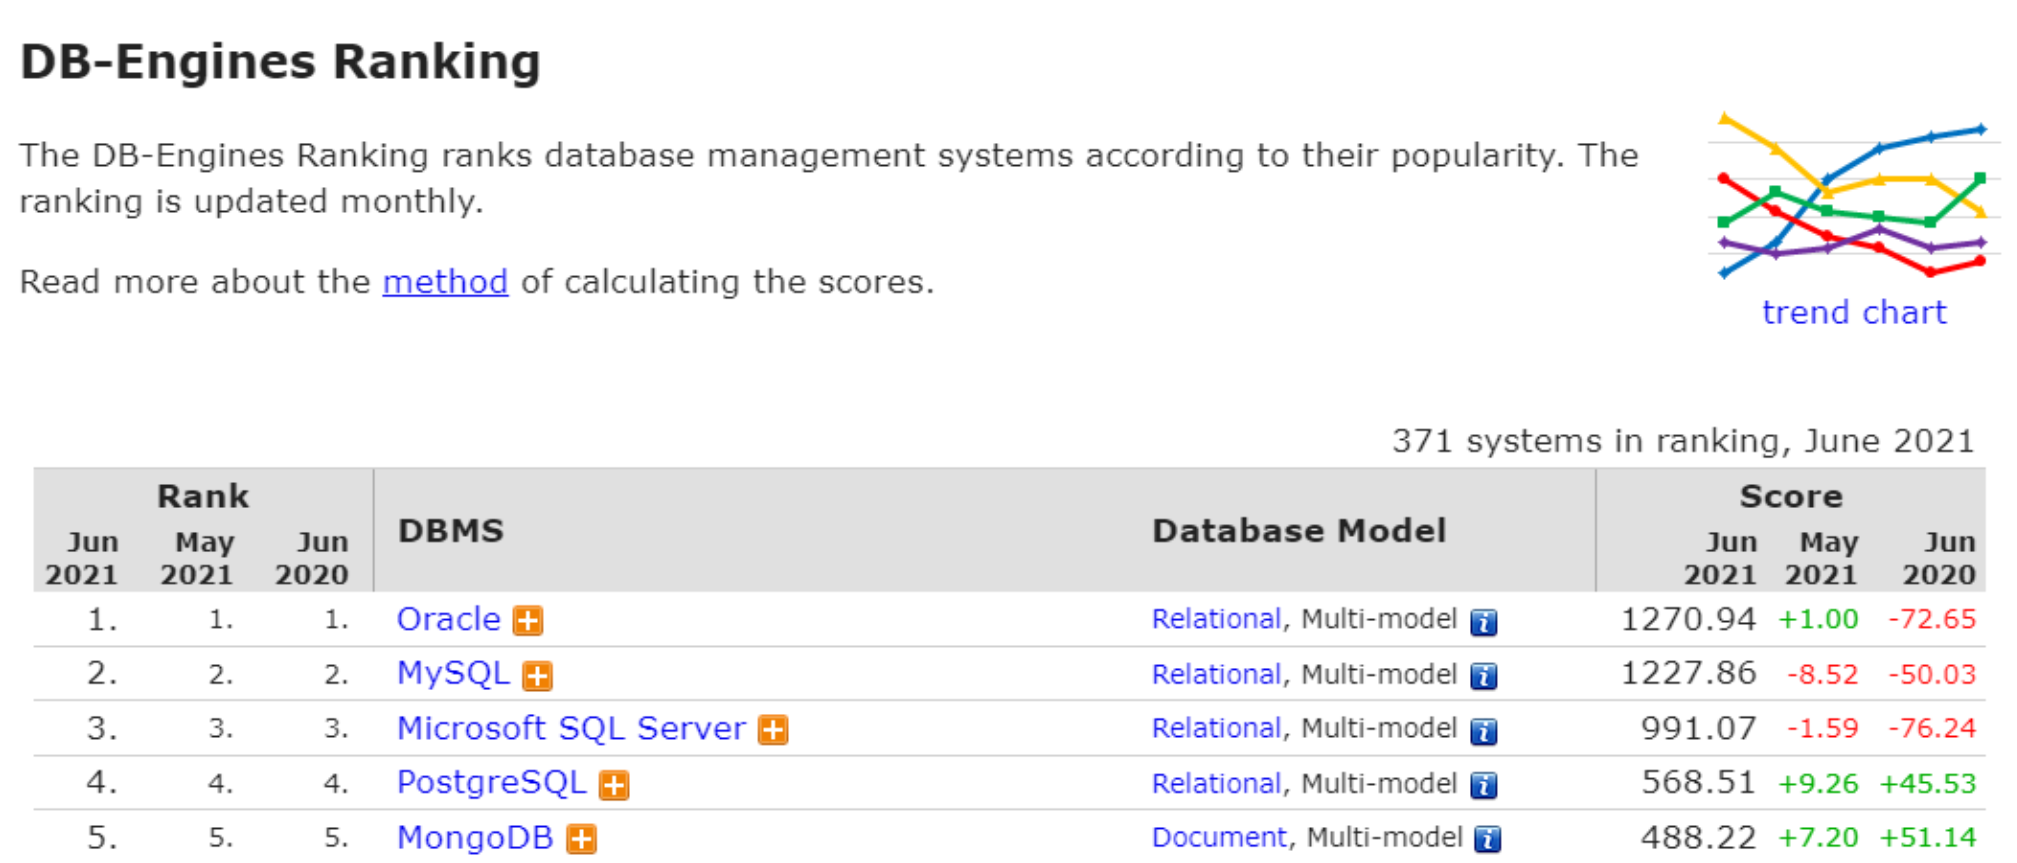Select the Oracle score 1270.94
Viewport: 2017px width, 863px height.
click(1688, 619)
